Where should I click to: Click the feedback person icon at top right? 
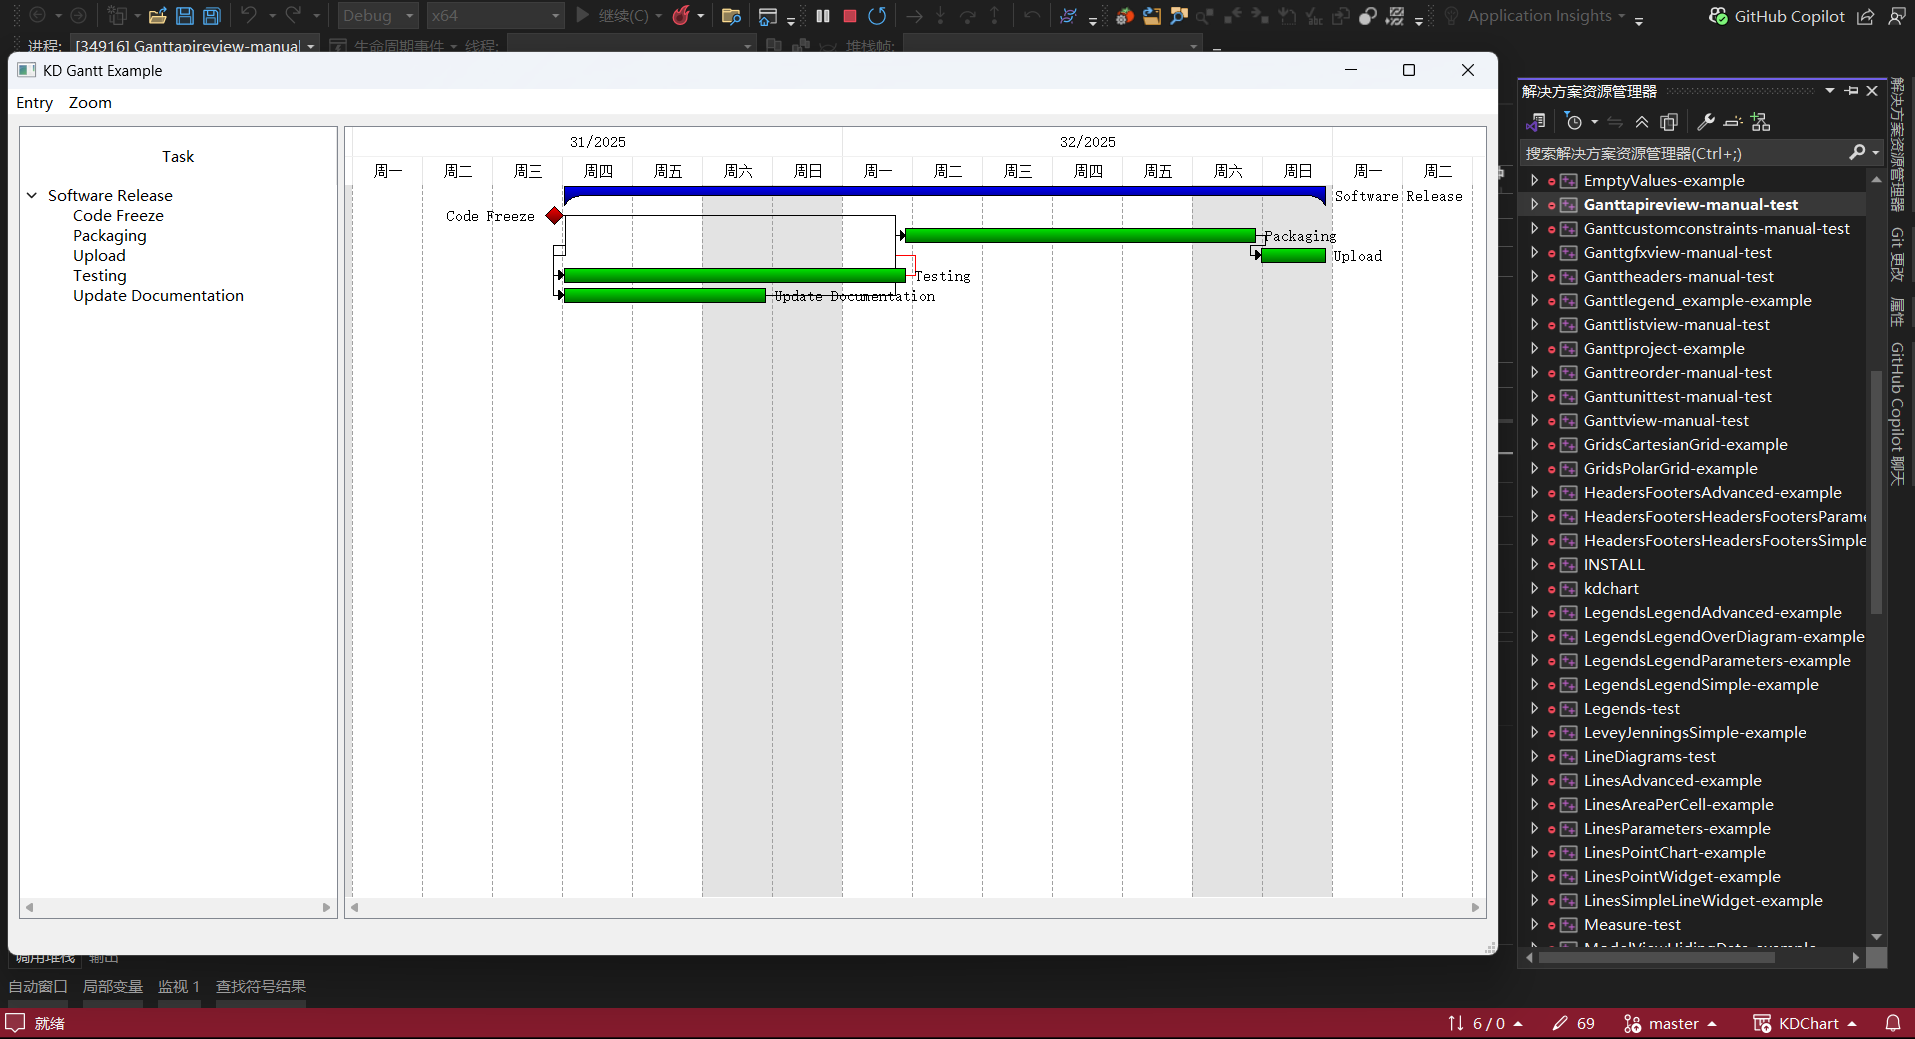1896,16
